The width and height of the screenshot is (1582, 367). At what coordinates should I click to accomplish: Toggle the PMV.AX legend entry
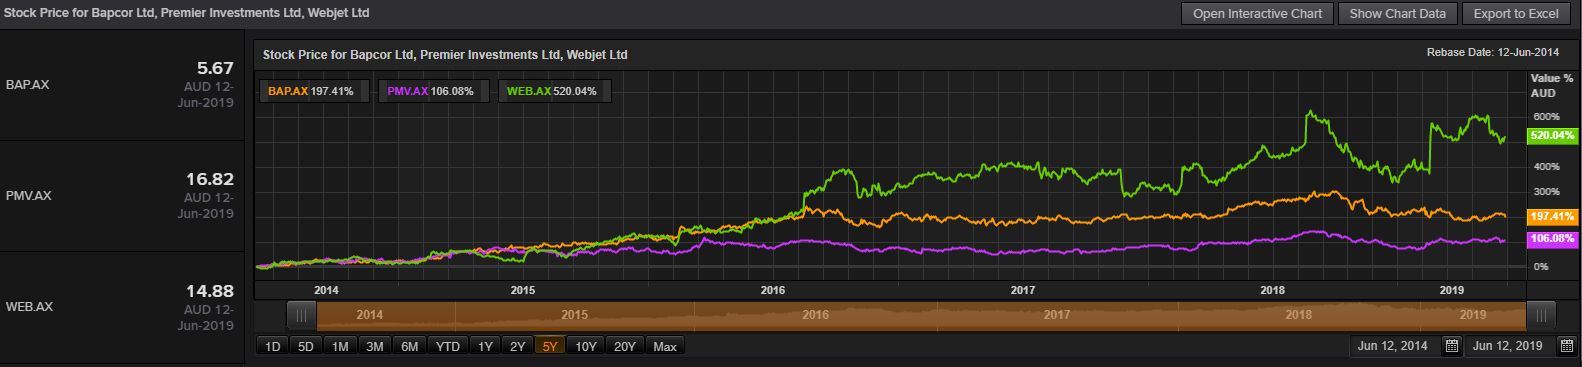click(x=433, y=91)
